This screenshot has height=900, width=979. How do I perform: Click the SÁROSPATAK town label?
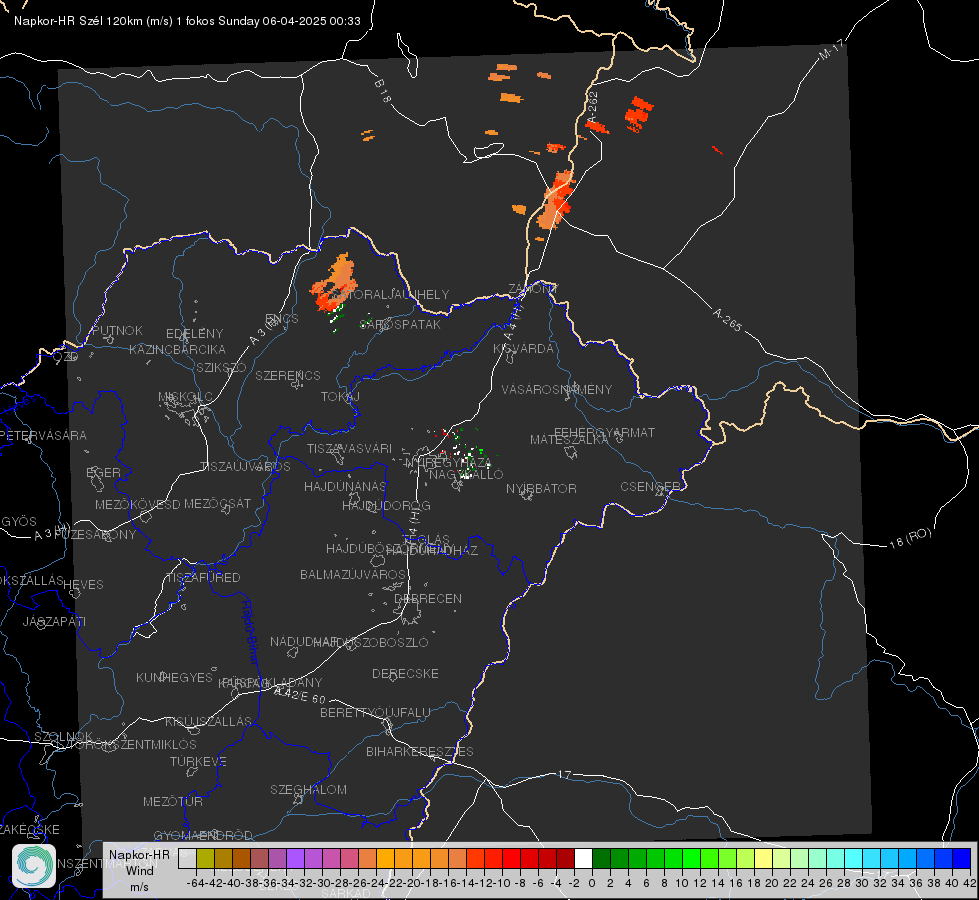click(400, 324)
